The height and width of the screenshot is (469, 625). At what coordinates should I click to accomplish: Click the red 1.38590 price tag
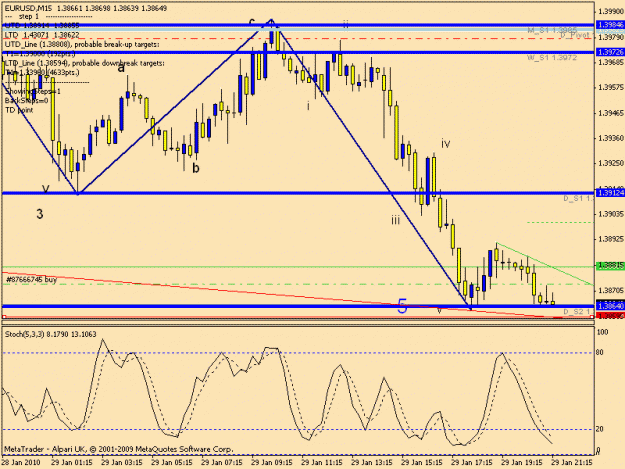(x=610, y=316)
